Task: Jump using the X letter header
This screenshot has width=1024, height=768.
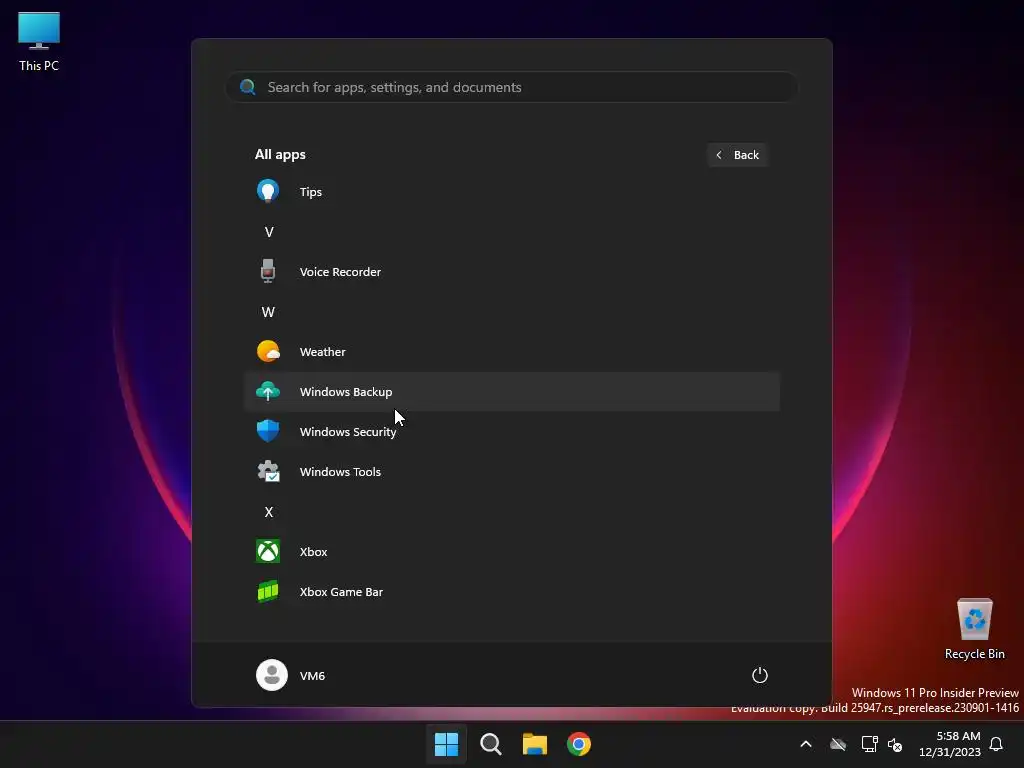Action: click(268, 512)
